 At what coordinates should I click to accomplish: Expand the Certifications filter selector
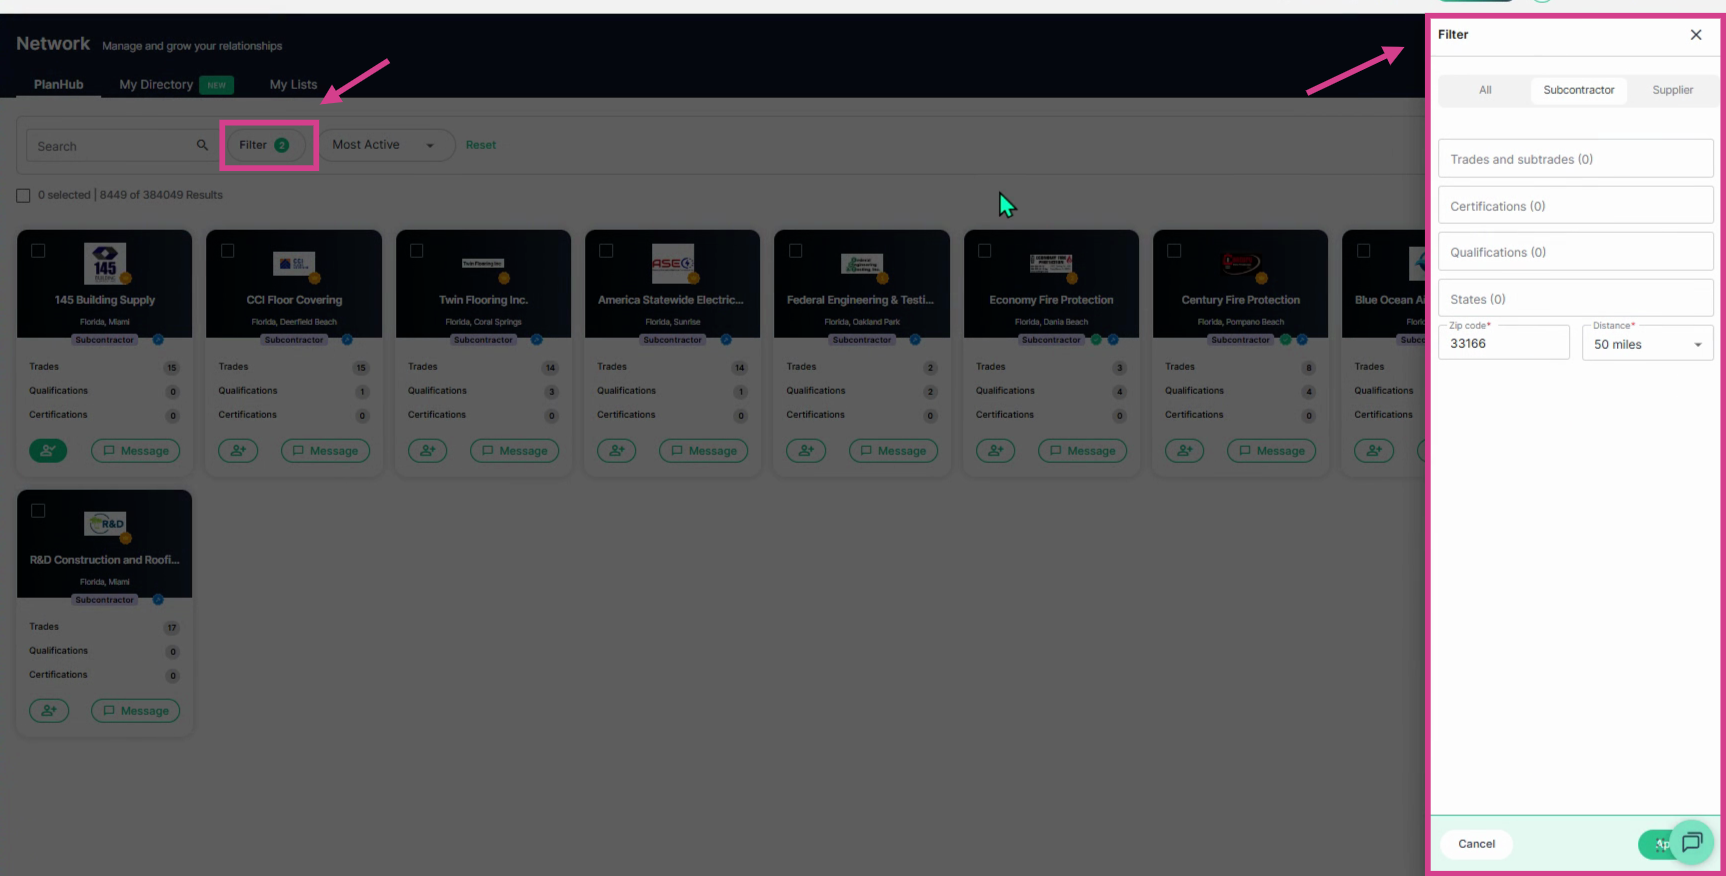pyautogui.click(x=1575, y=206)
